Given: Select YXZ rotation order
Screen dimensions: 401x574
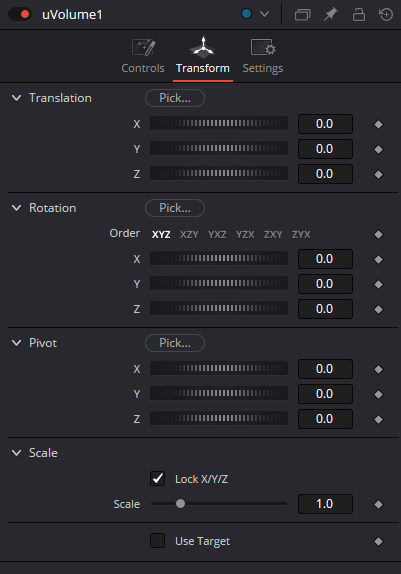Looking at the screenshot, I should click(217, 234).
